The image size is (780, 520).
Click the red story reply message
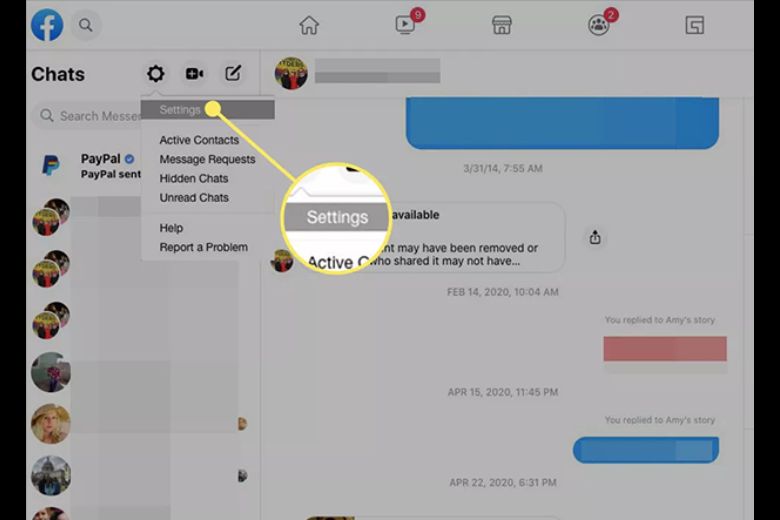(x=665, y=348)
